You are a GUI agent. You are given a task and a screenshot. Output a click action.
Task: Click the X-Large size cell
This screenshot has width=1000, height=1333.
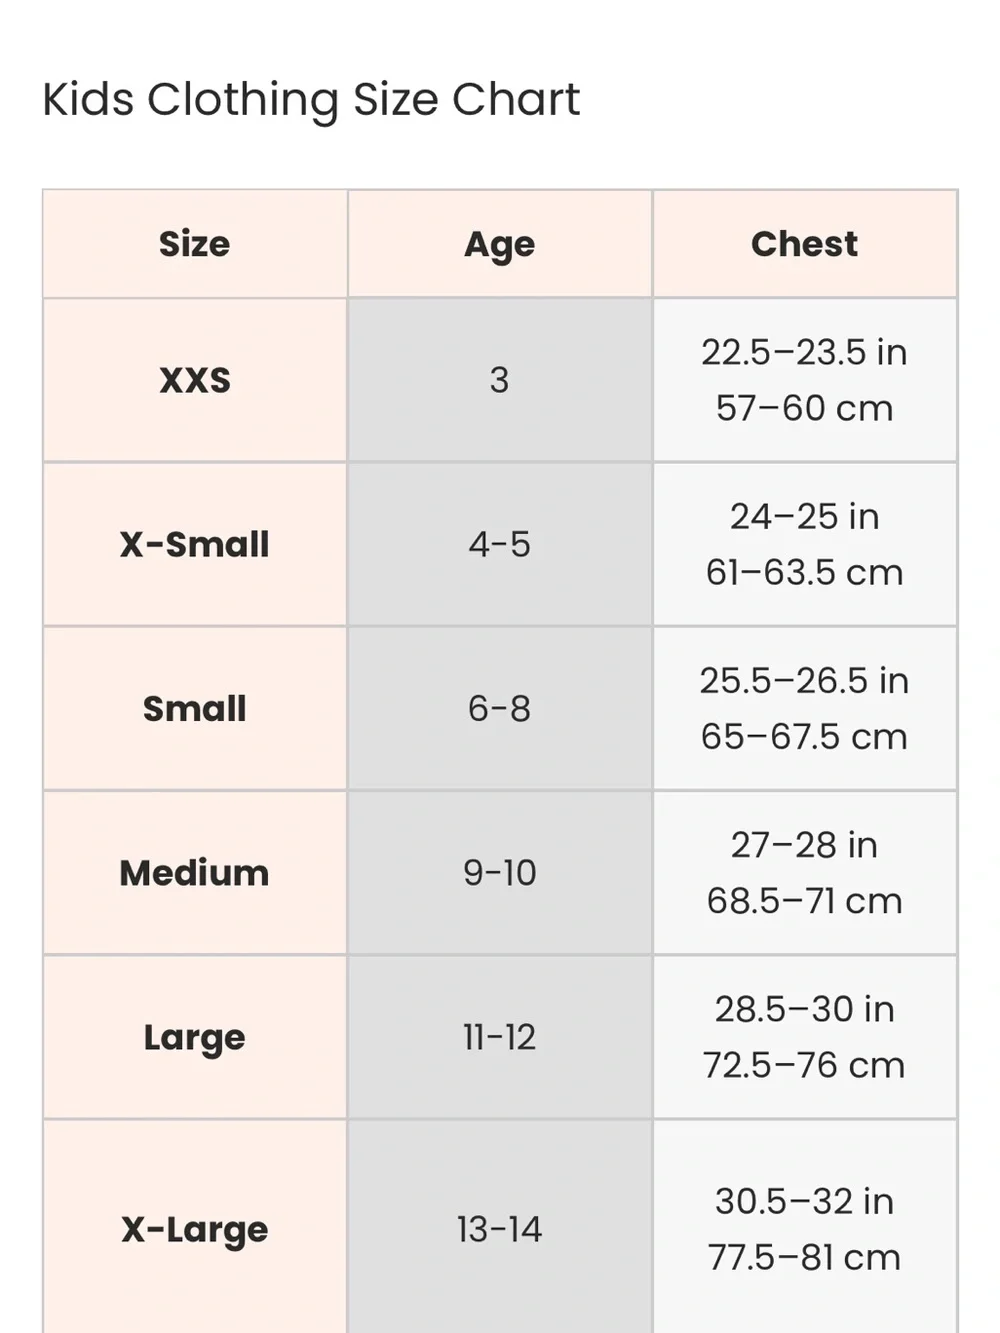coord(195,1228)
